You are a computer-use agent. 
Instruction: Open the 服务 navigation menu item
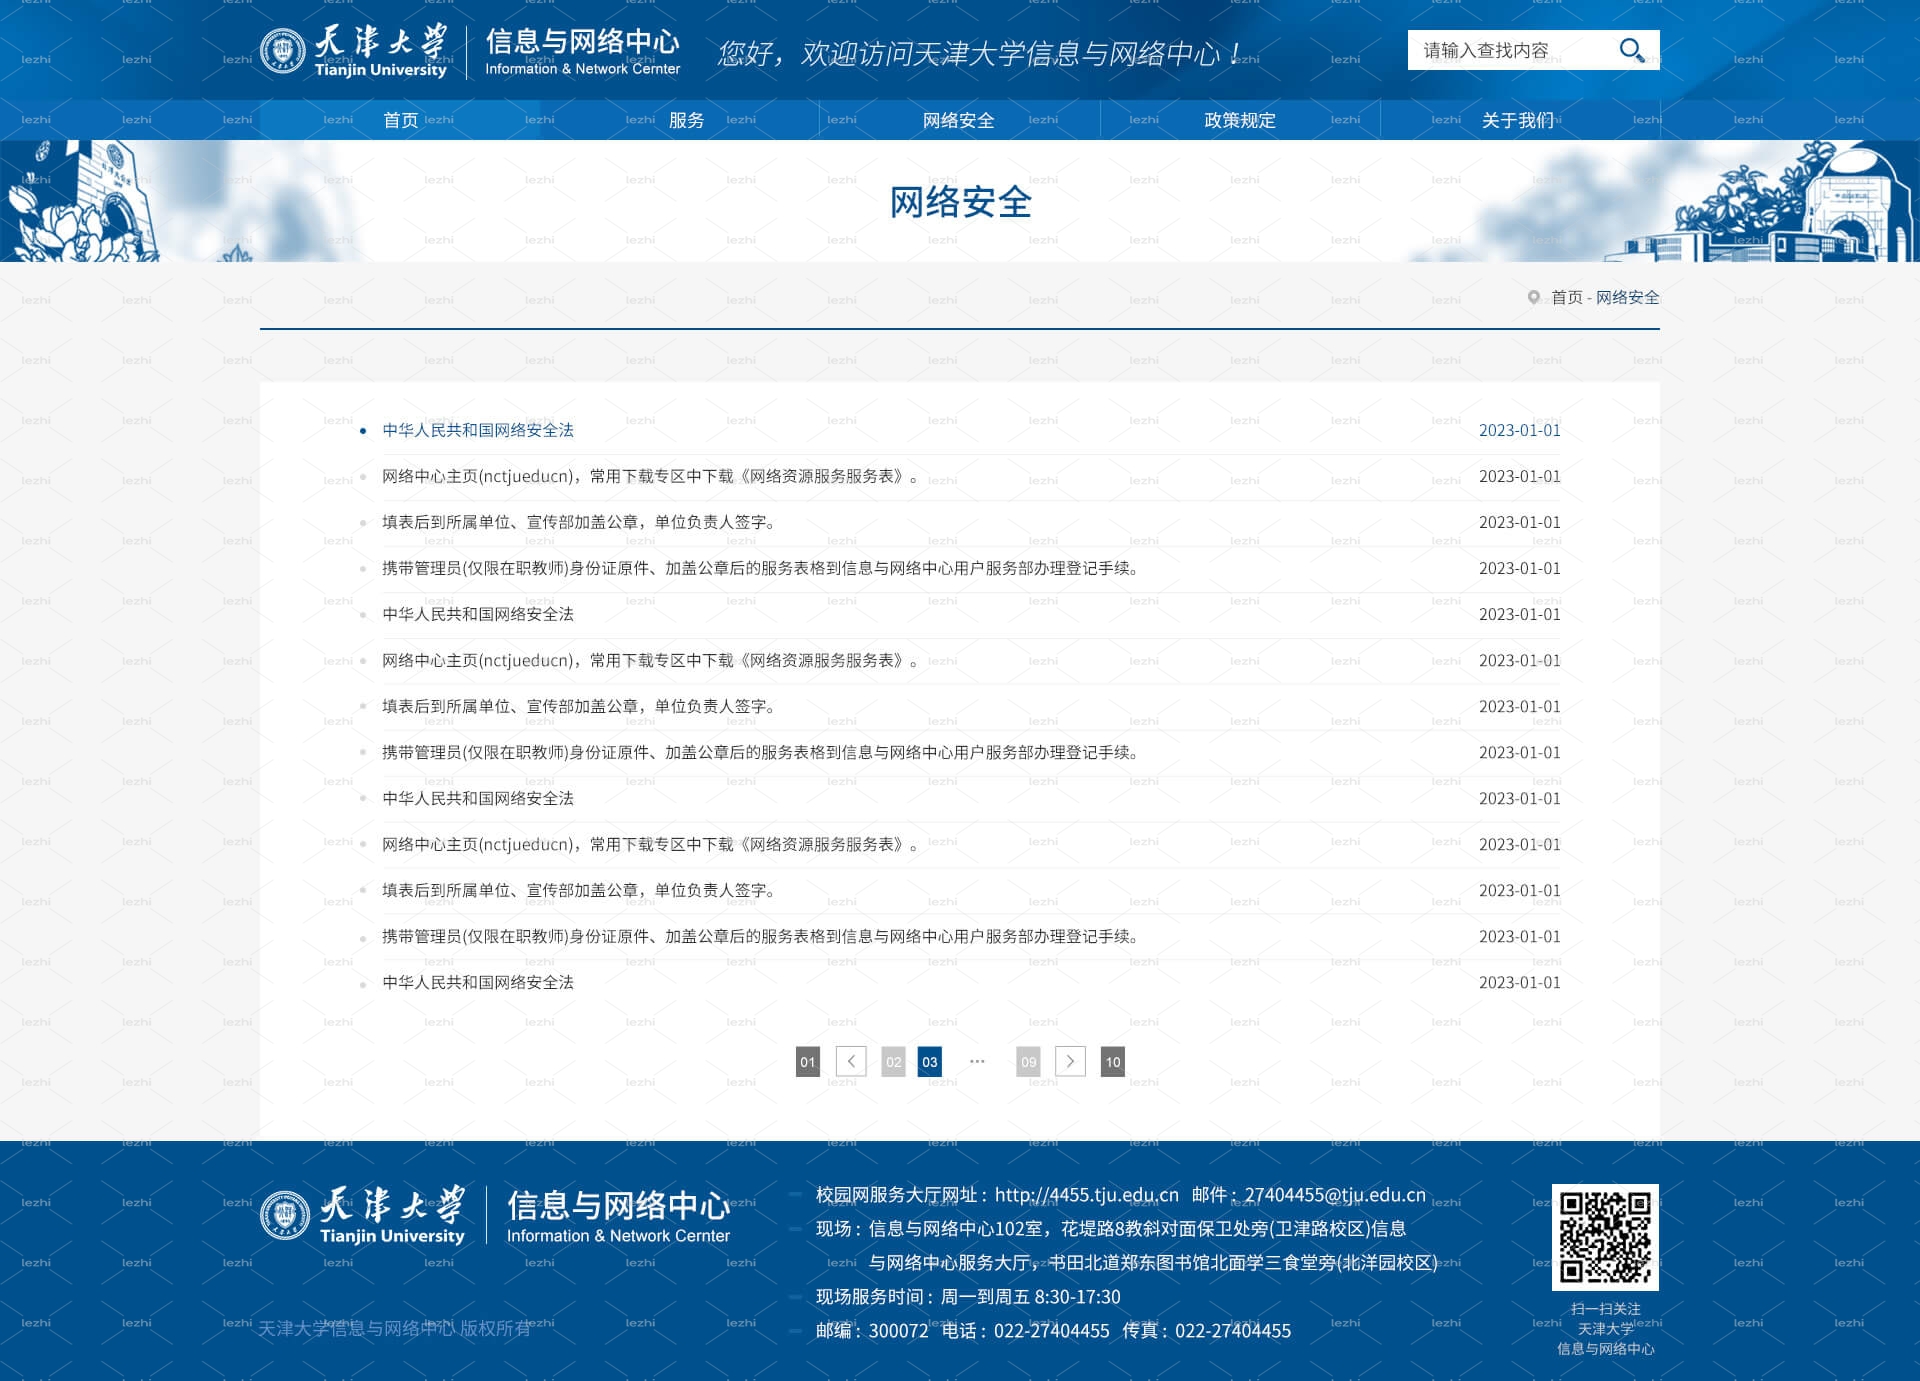[686, 120]
